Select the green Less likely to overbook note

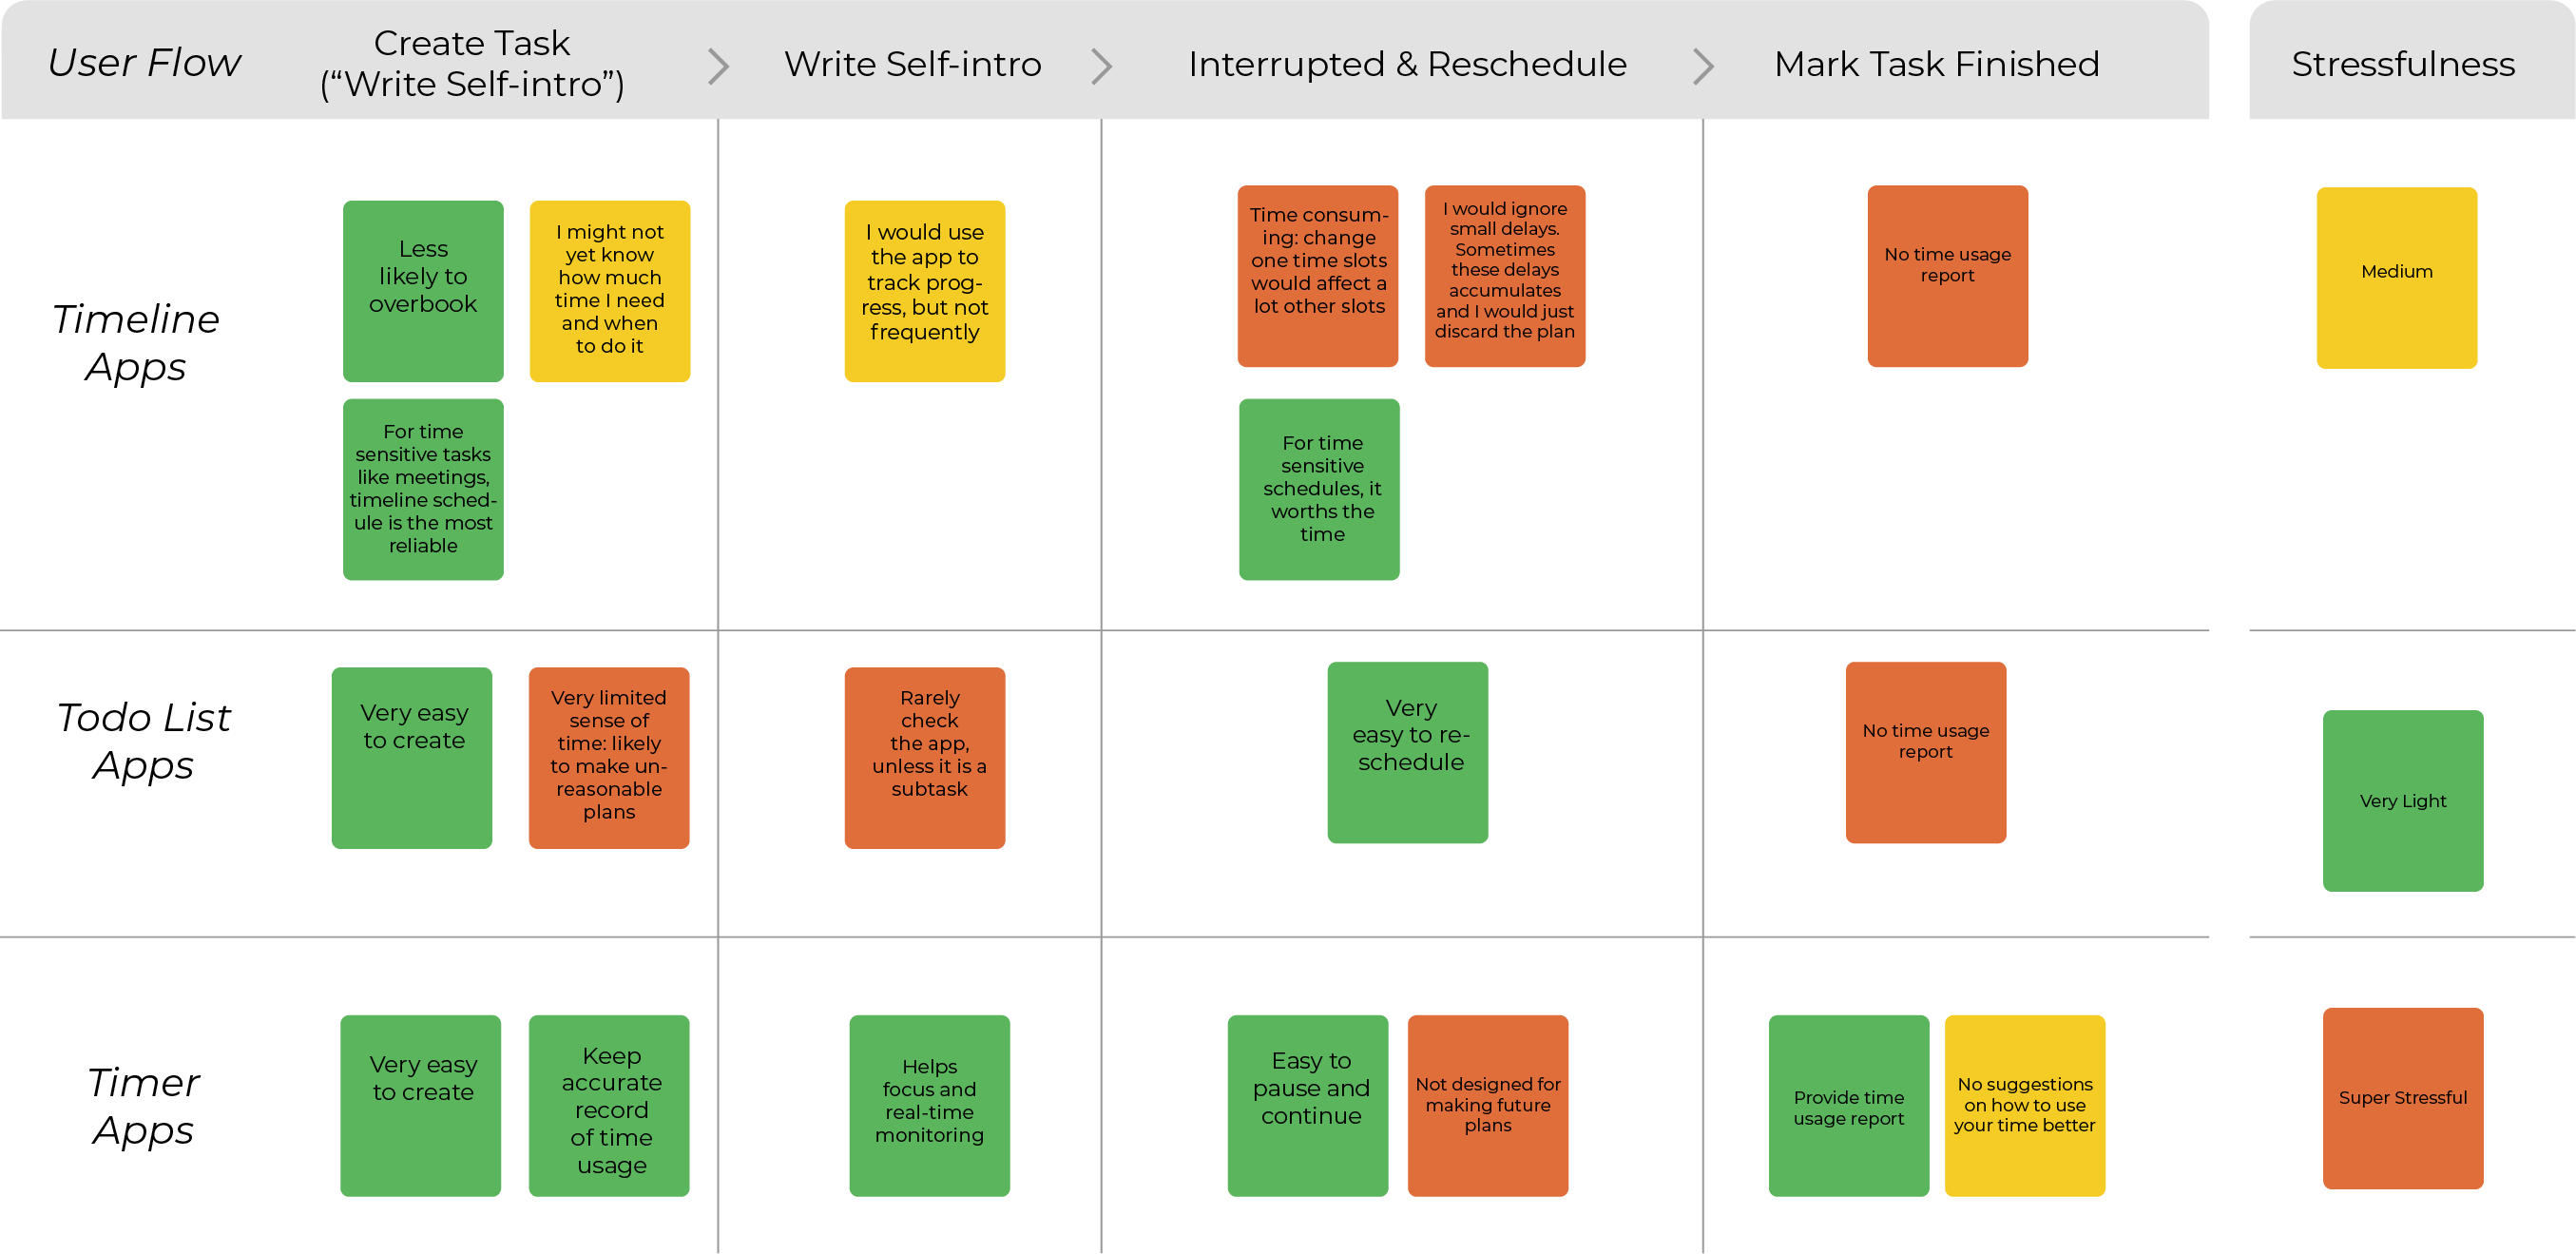point(423,290)
